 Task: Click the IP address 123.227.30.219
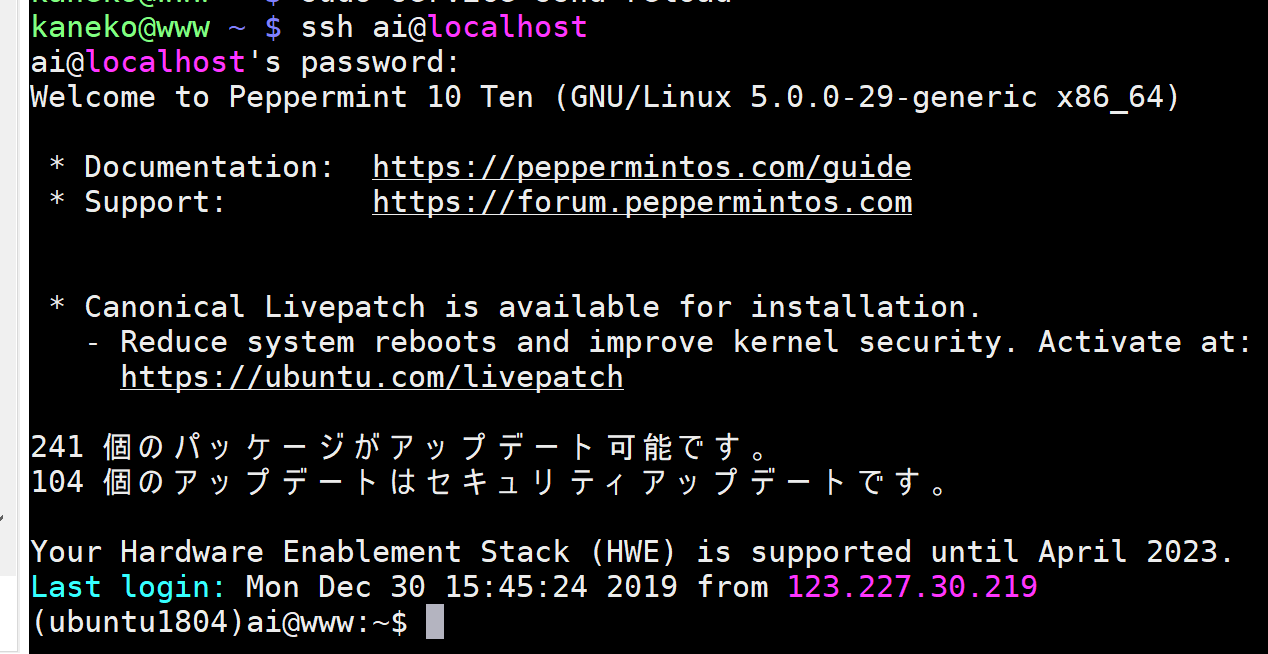click(x=912, y=586)
